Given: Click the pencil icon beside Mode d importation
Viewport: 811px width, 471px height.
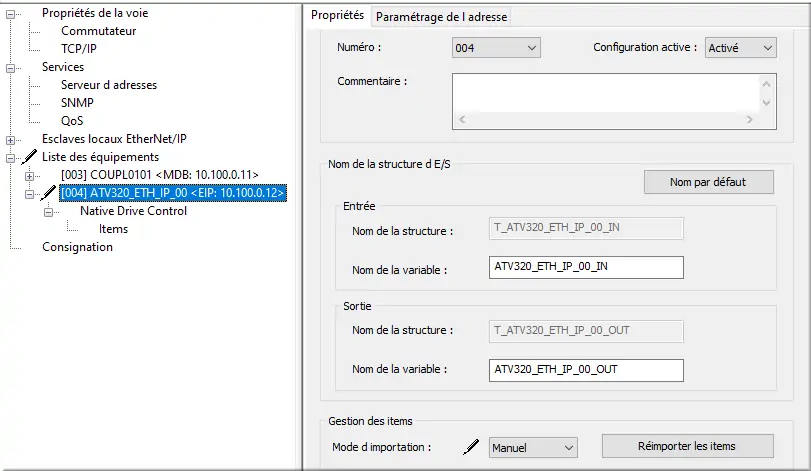Looking at the screenshot, I should point(471,447).
